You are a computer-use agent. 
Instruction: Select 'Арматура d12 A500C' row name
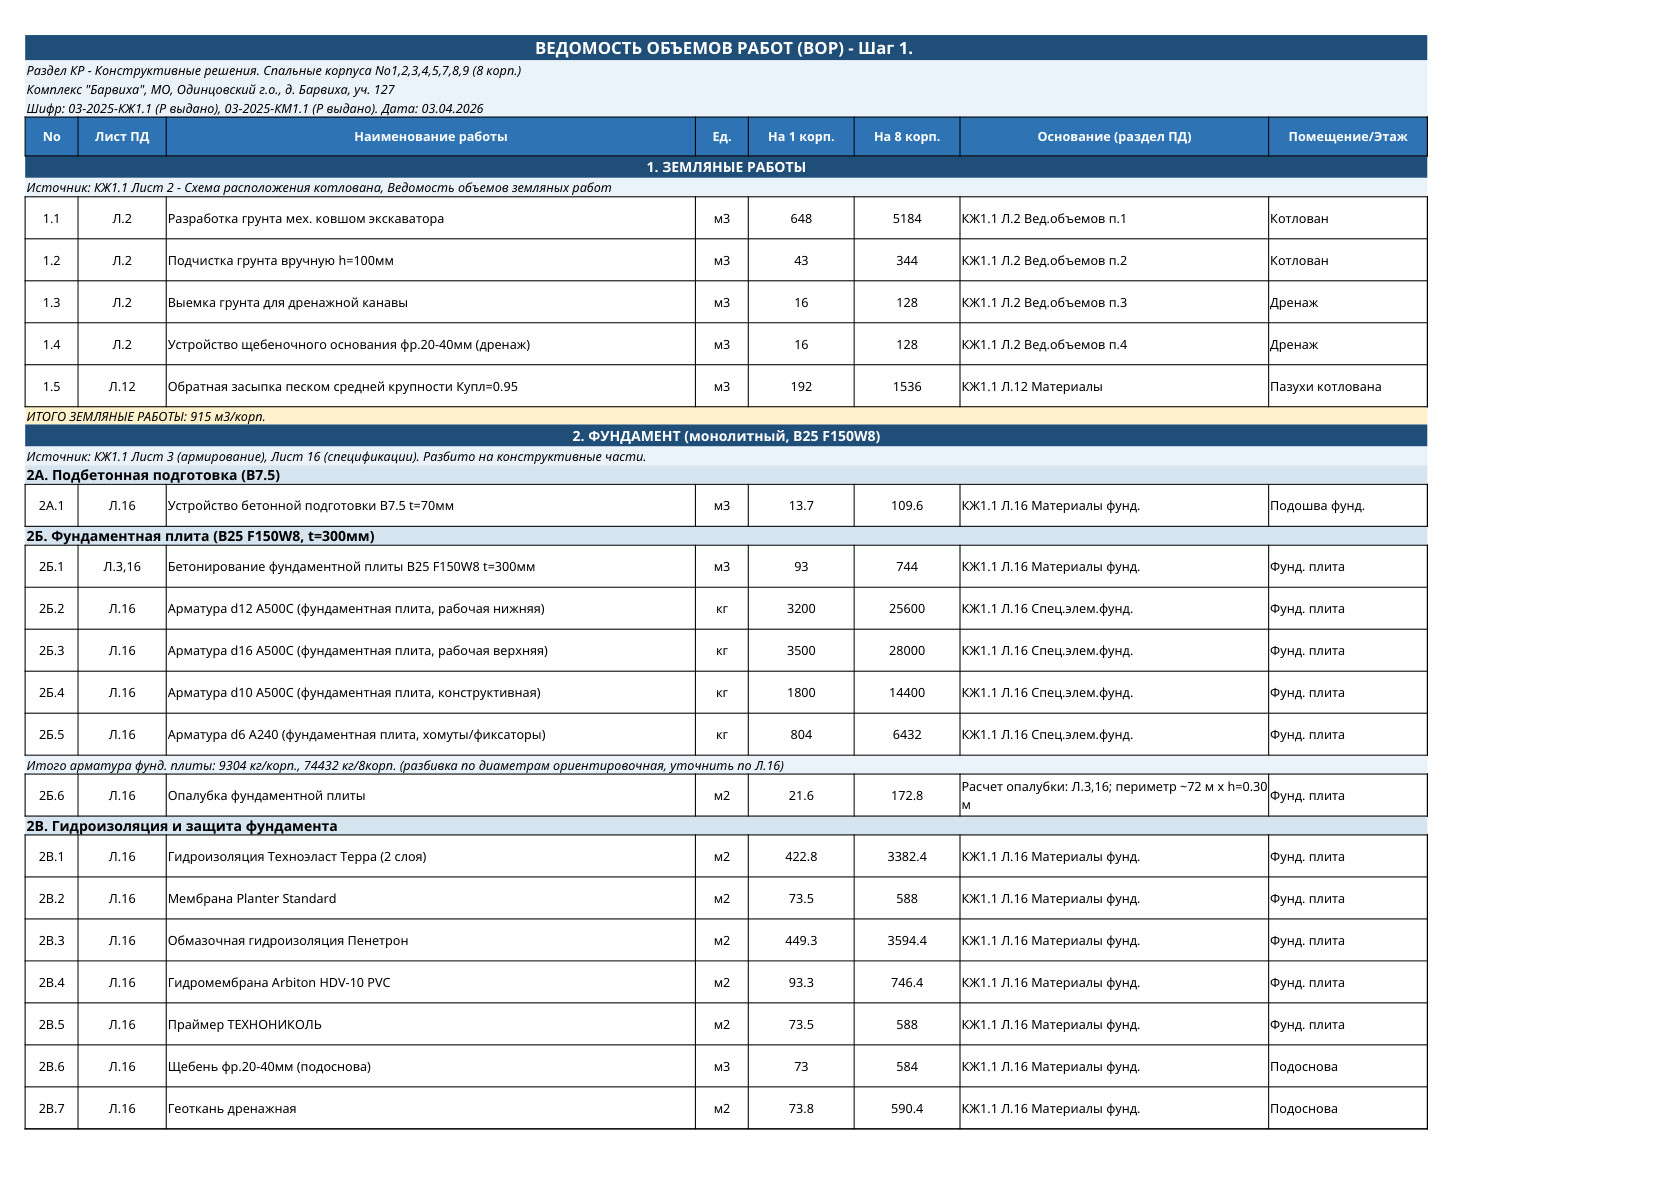[431, 608]
